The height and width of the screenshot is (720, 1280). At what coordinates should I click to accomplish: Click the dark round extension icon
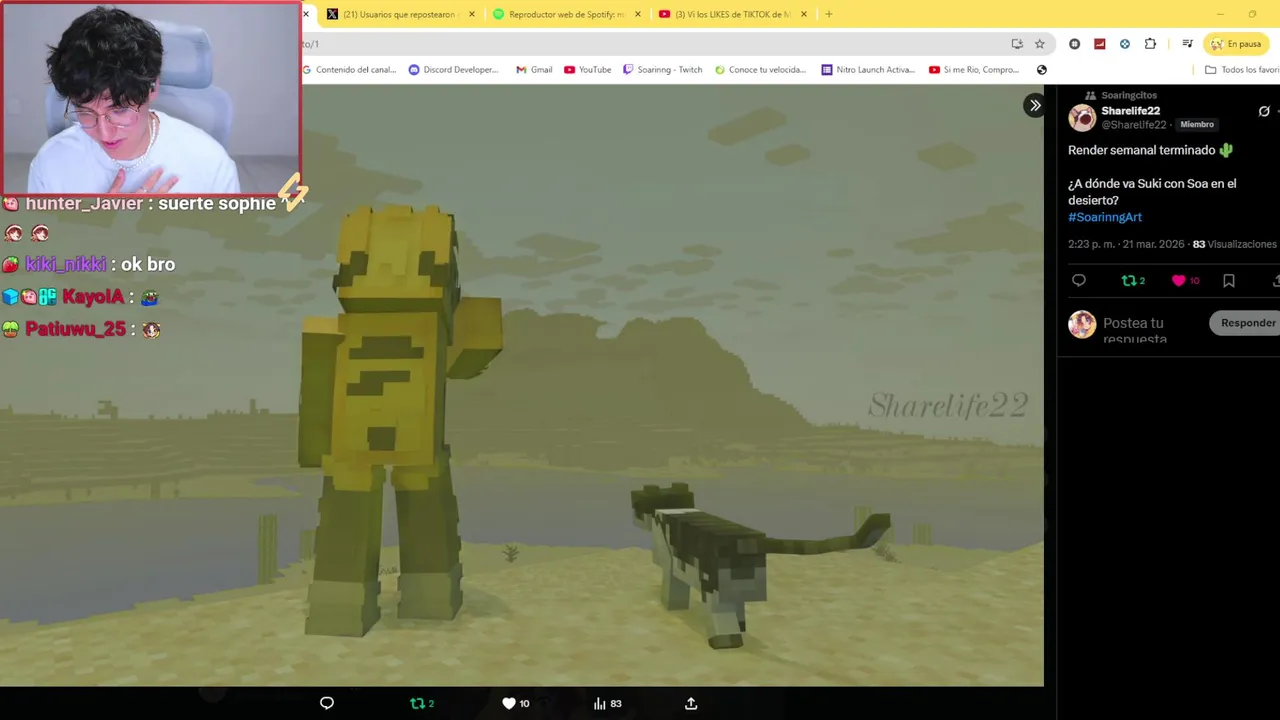1074,44
